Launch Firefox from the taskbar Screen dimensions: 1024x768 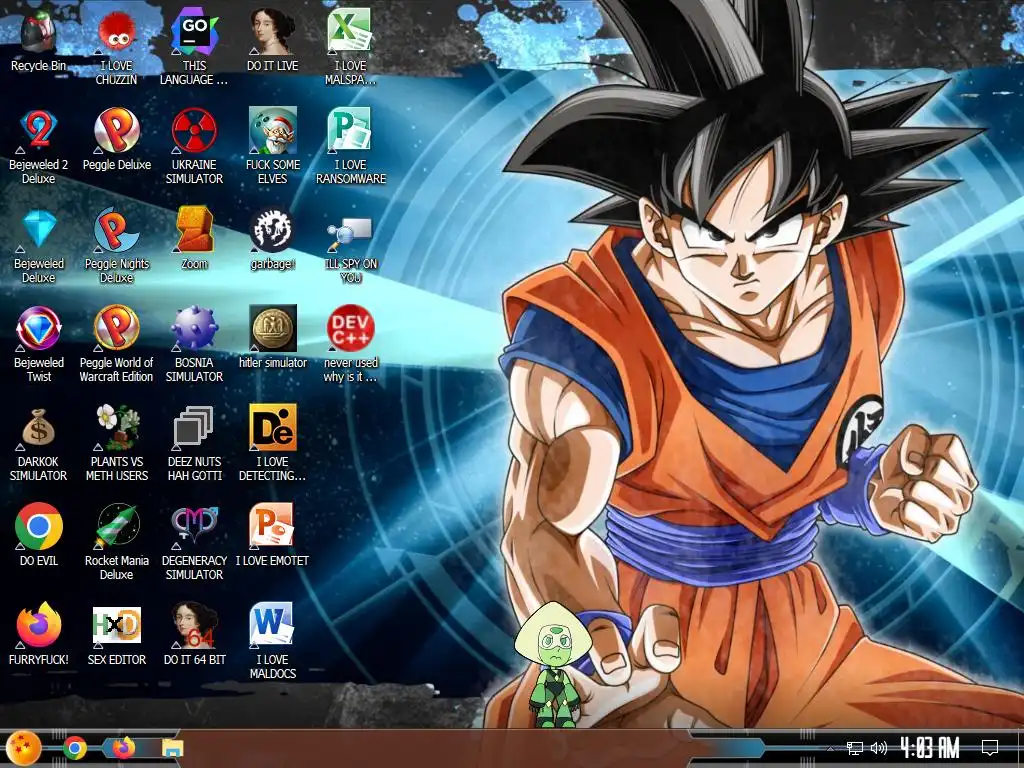pyautogui.click(x=123, y=748)
